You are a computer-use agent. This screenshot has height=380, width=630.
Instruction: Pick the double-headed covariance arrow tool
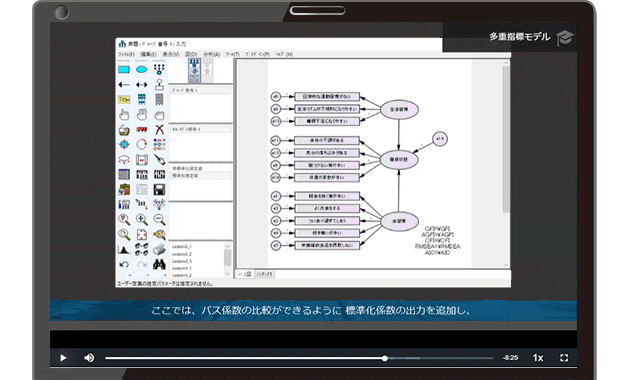(x=141, y=85)
